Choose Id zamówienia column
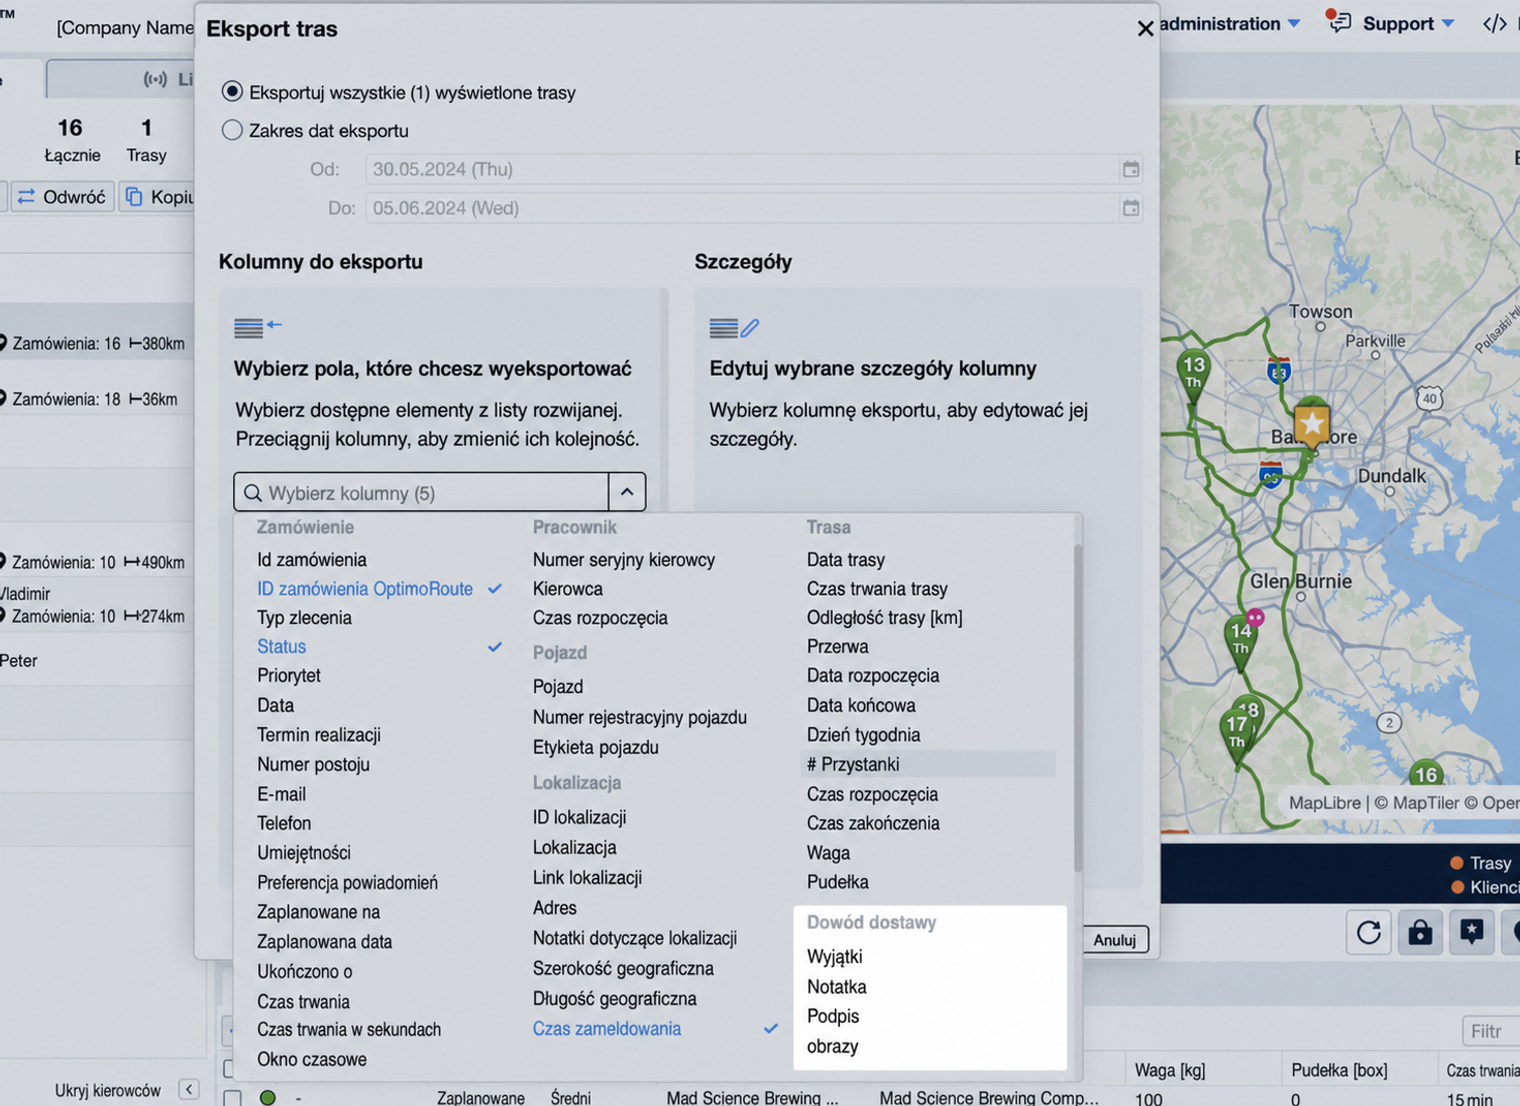This screenshot has width=1520, height=1106. [x=311, y=560]
